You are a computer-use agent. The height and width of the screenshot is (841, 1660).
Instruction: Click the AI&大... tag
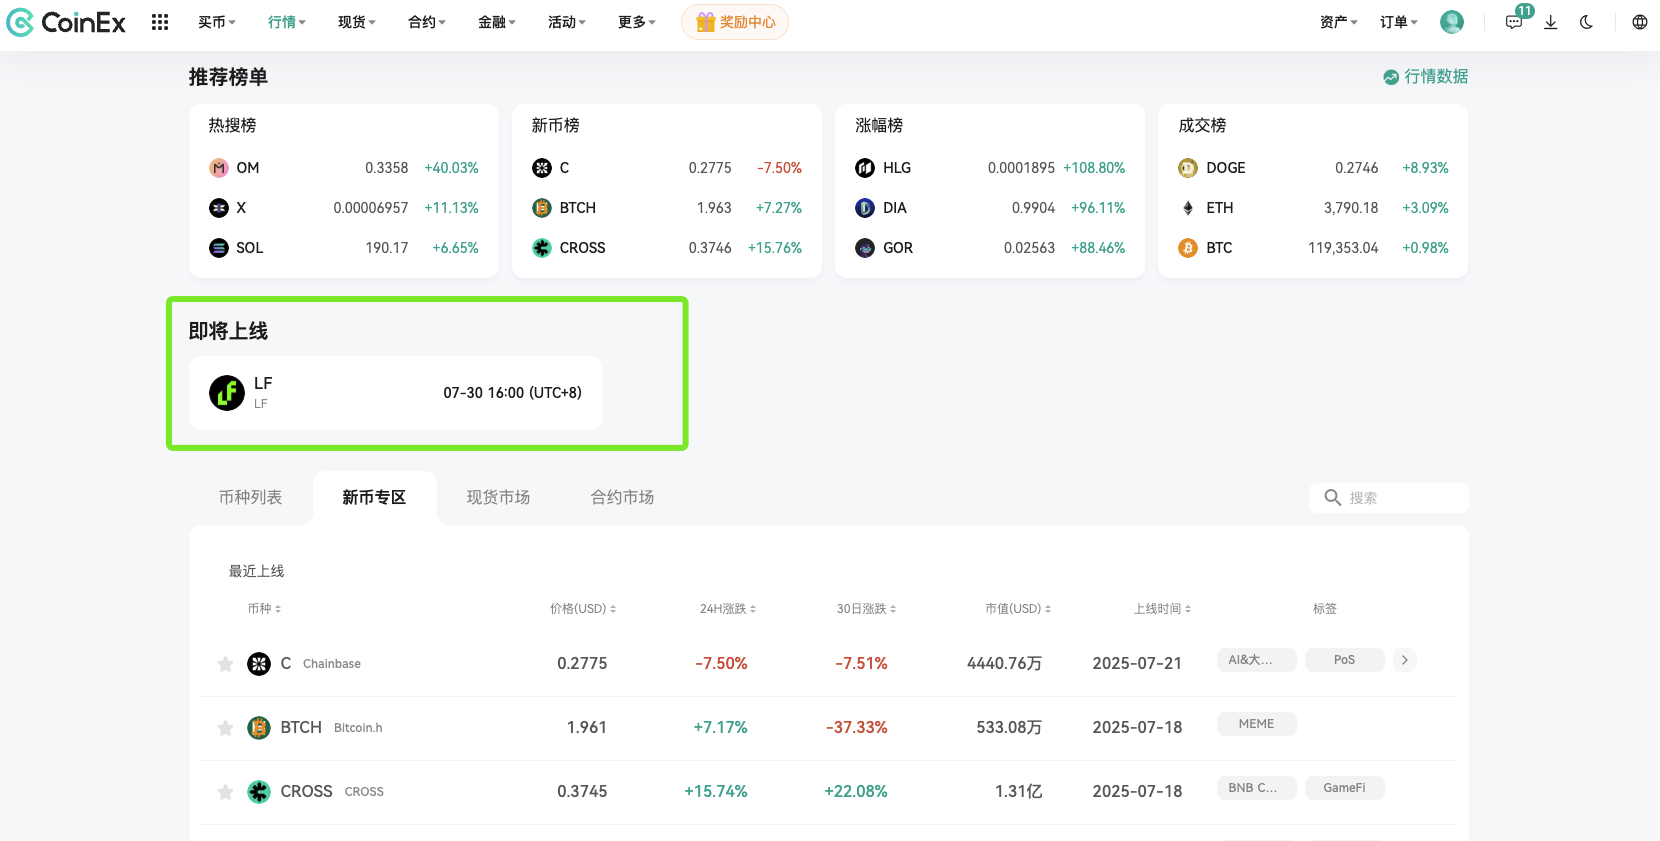pos(1257,660)
